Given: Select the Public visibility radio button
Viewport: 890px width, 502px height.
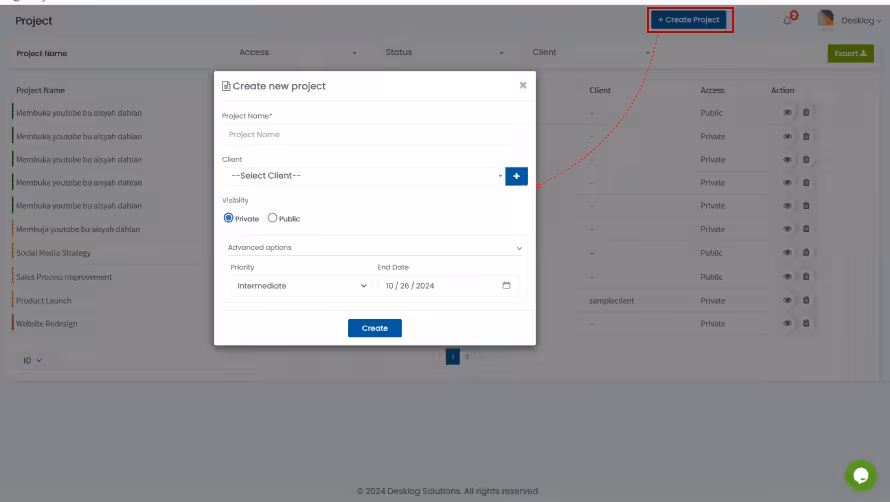Looking at the screenshot, I should point(272,218).
